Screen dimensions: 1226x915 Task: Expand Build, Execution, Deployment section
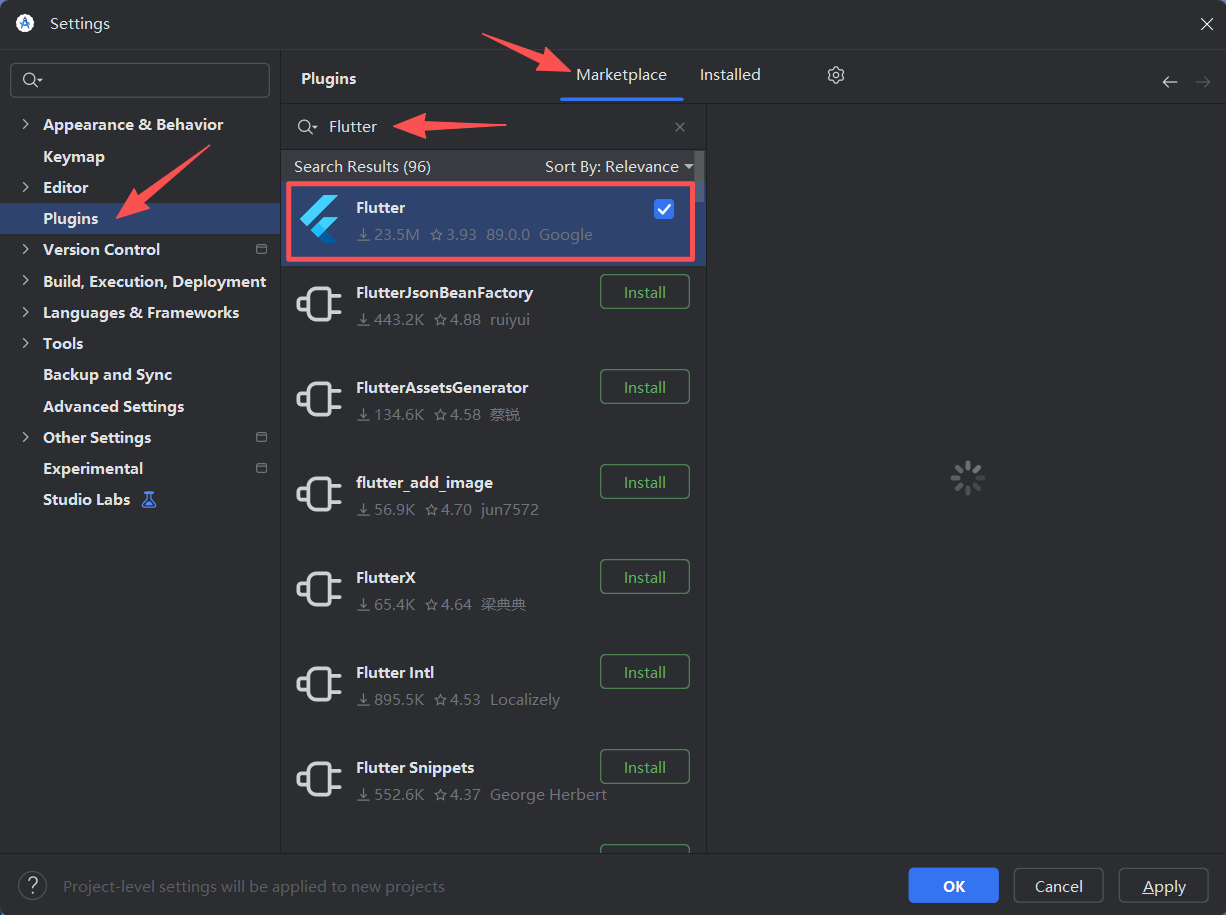25,281
